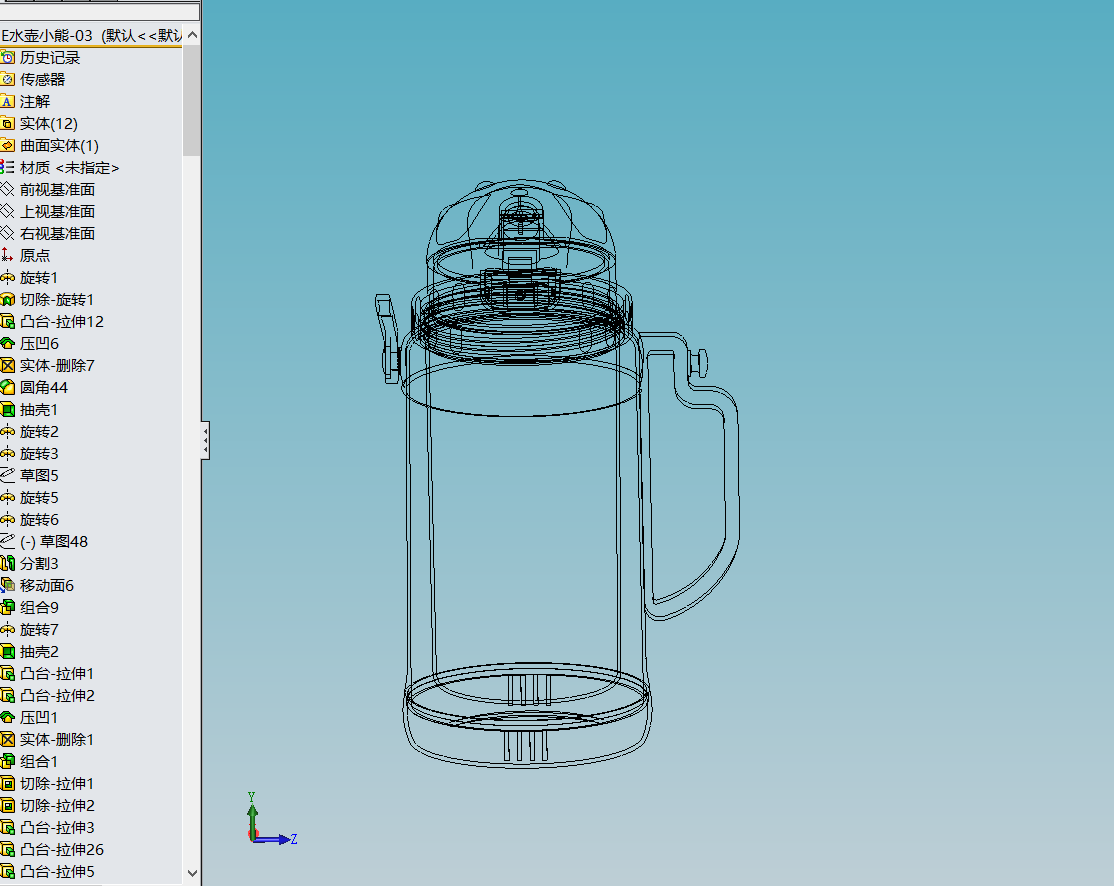This screenshot has height=886, width=1114.
Task: Select feature 凸台-拉伸3
Action: [57, 828]
